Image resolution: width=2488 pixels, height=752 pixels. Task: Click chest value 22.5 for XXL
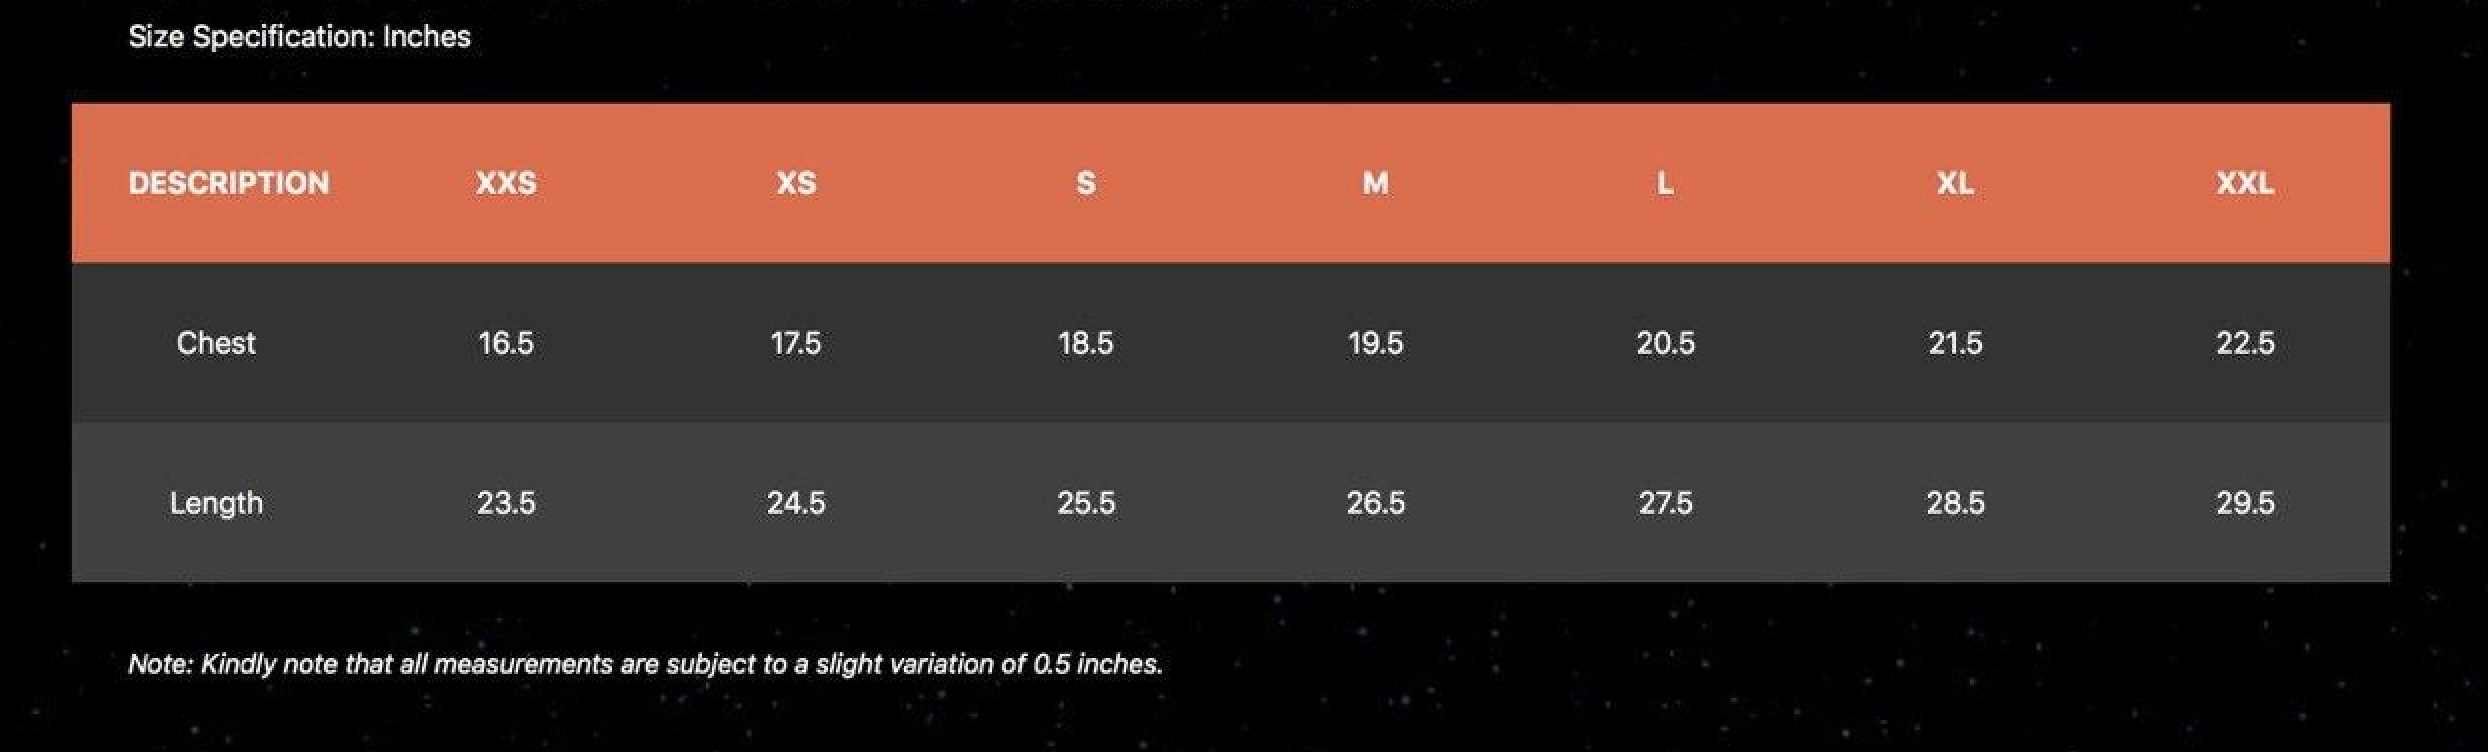pyautogui.click(x=2245, y=343)
